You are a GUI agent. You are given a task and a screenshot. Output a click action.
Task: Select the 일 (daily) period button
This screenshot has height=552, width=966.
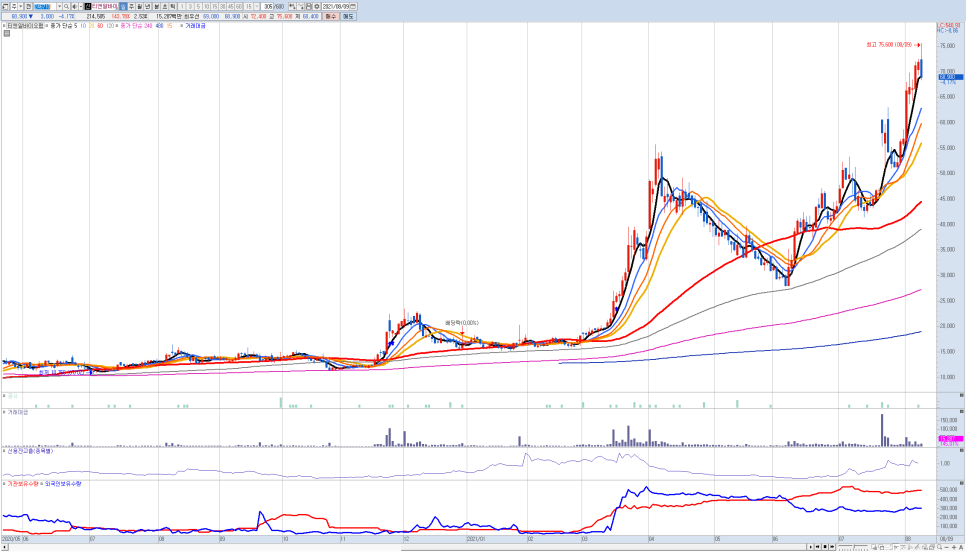click(123, 7)
